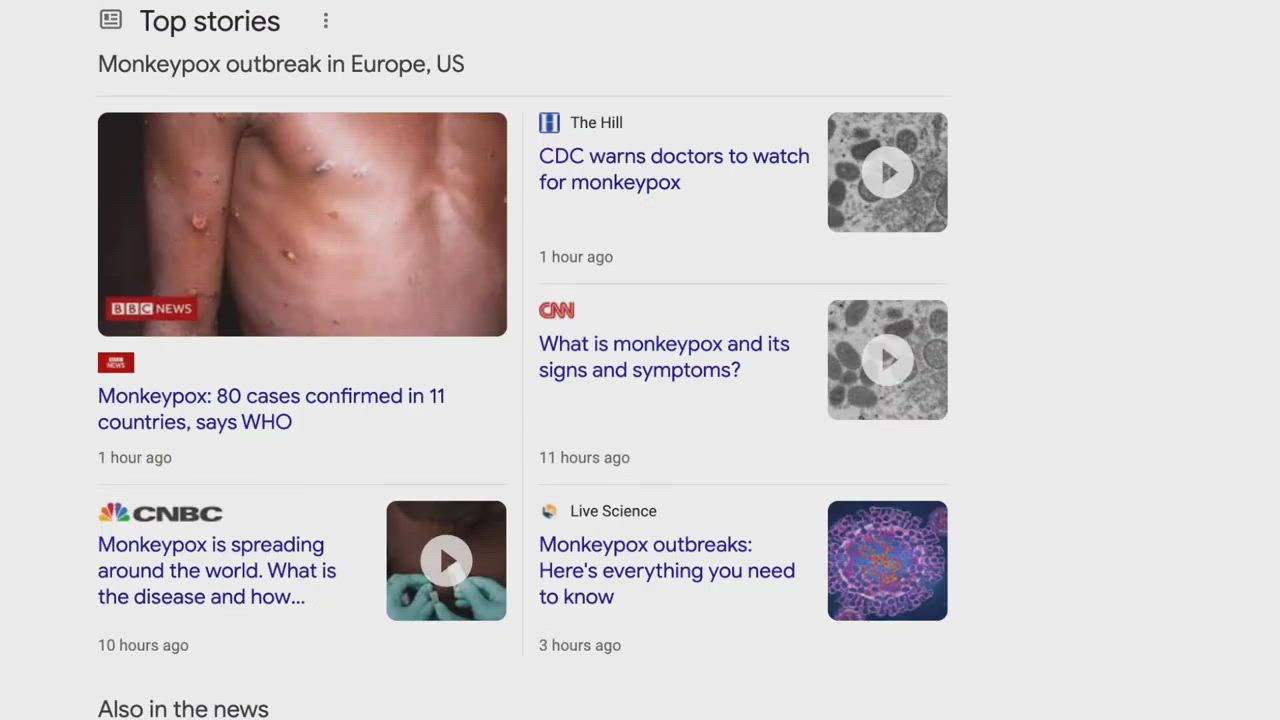This screenshot has height=720, width=1280.
Task: Play the CNBC monkeypox video thumbnail
Action: click(x=446, y=561)
